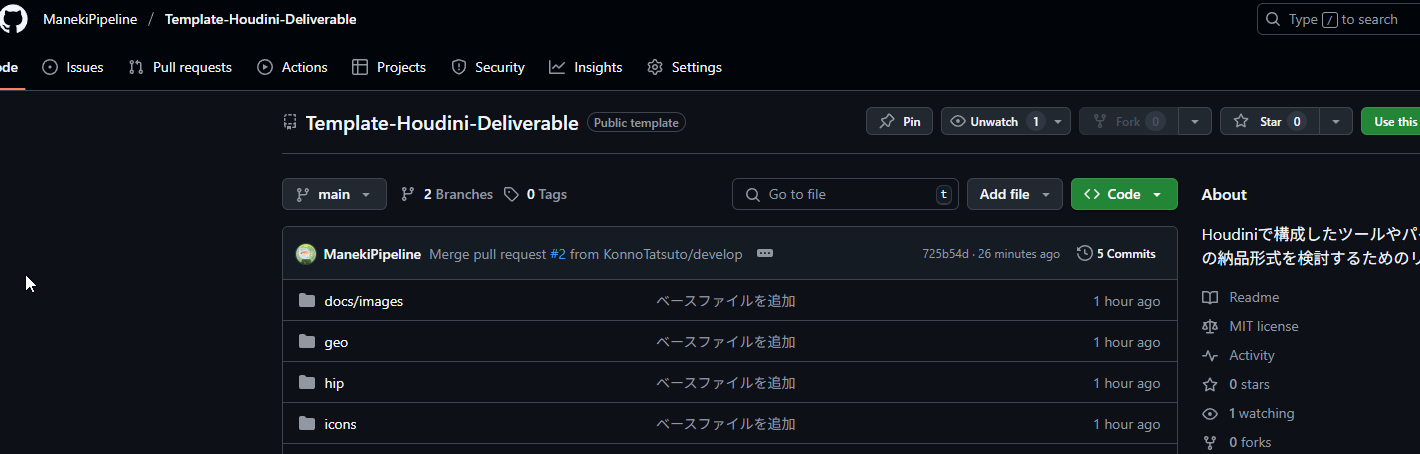Open pull request #2 link
1420x454 pixels.
(558, 254)
